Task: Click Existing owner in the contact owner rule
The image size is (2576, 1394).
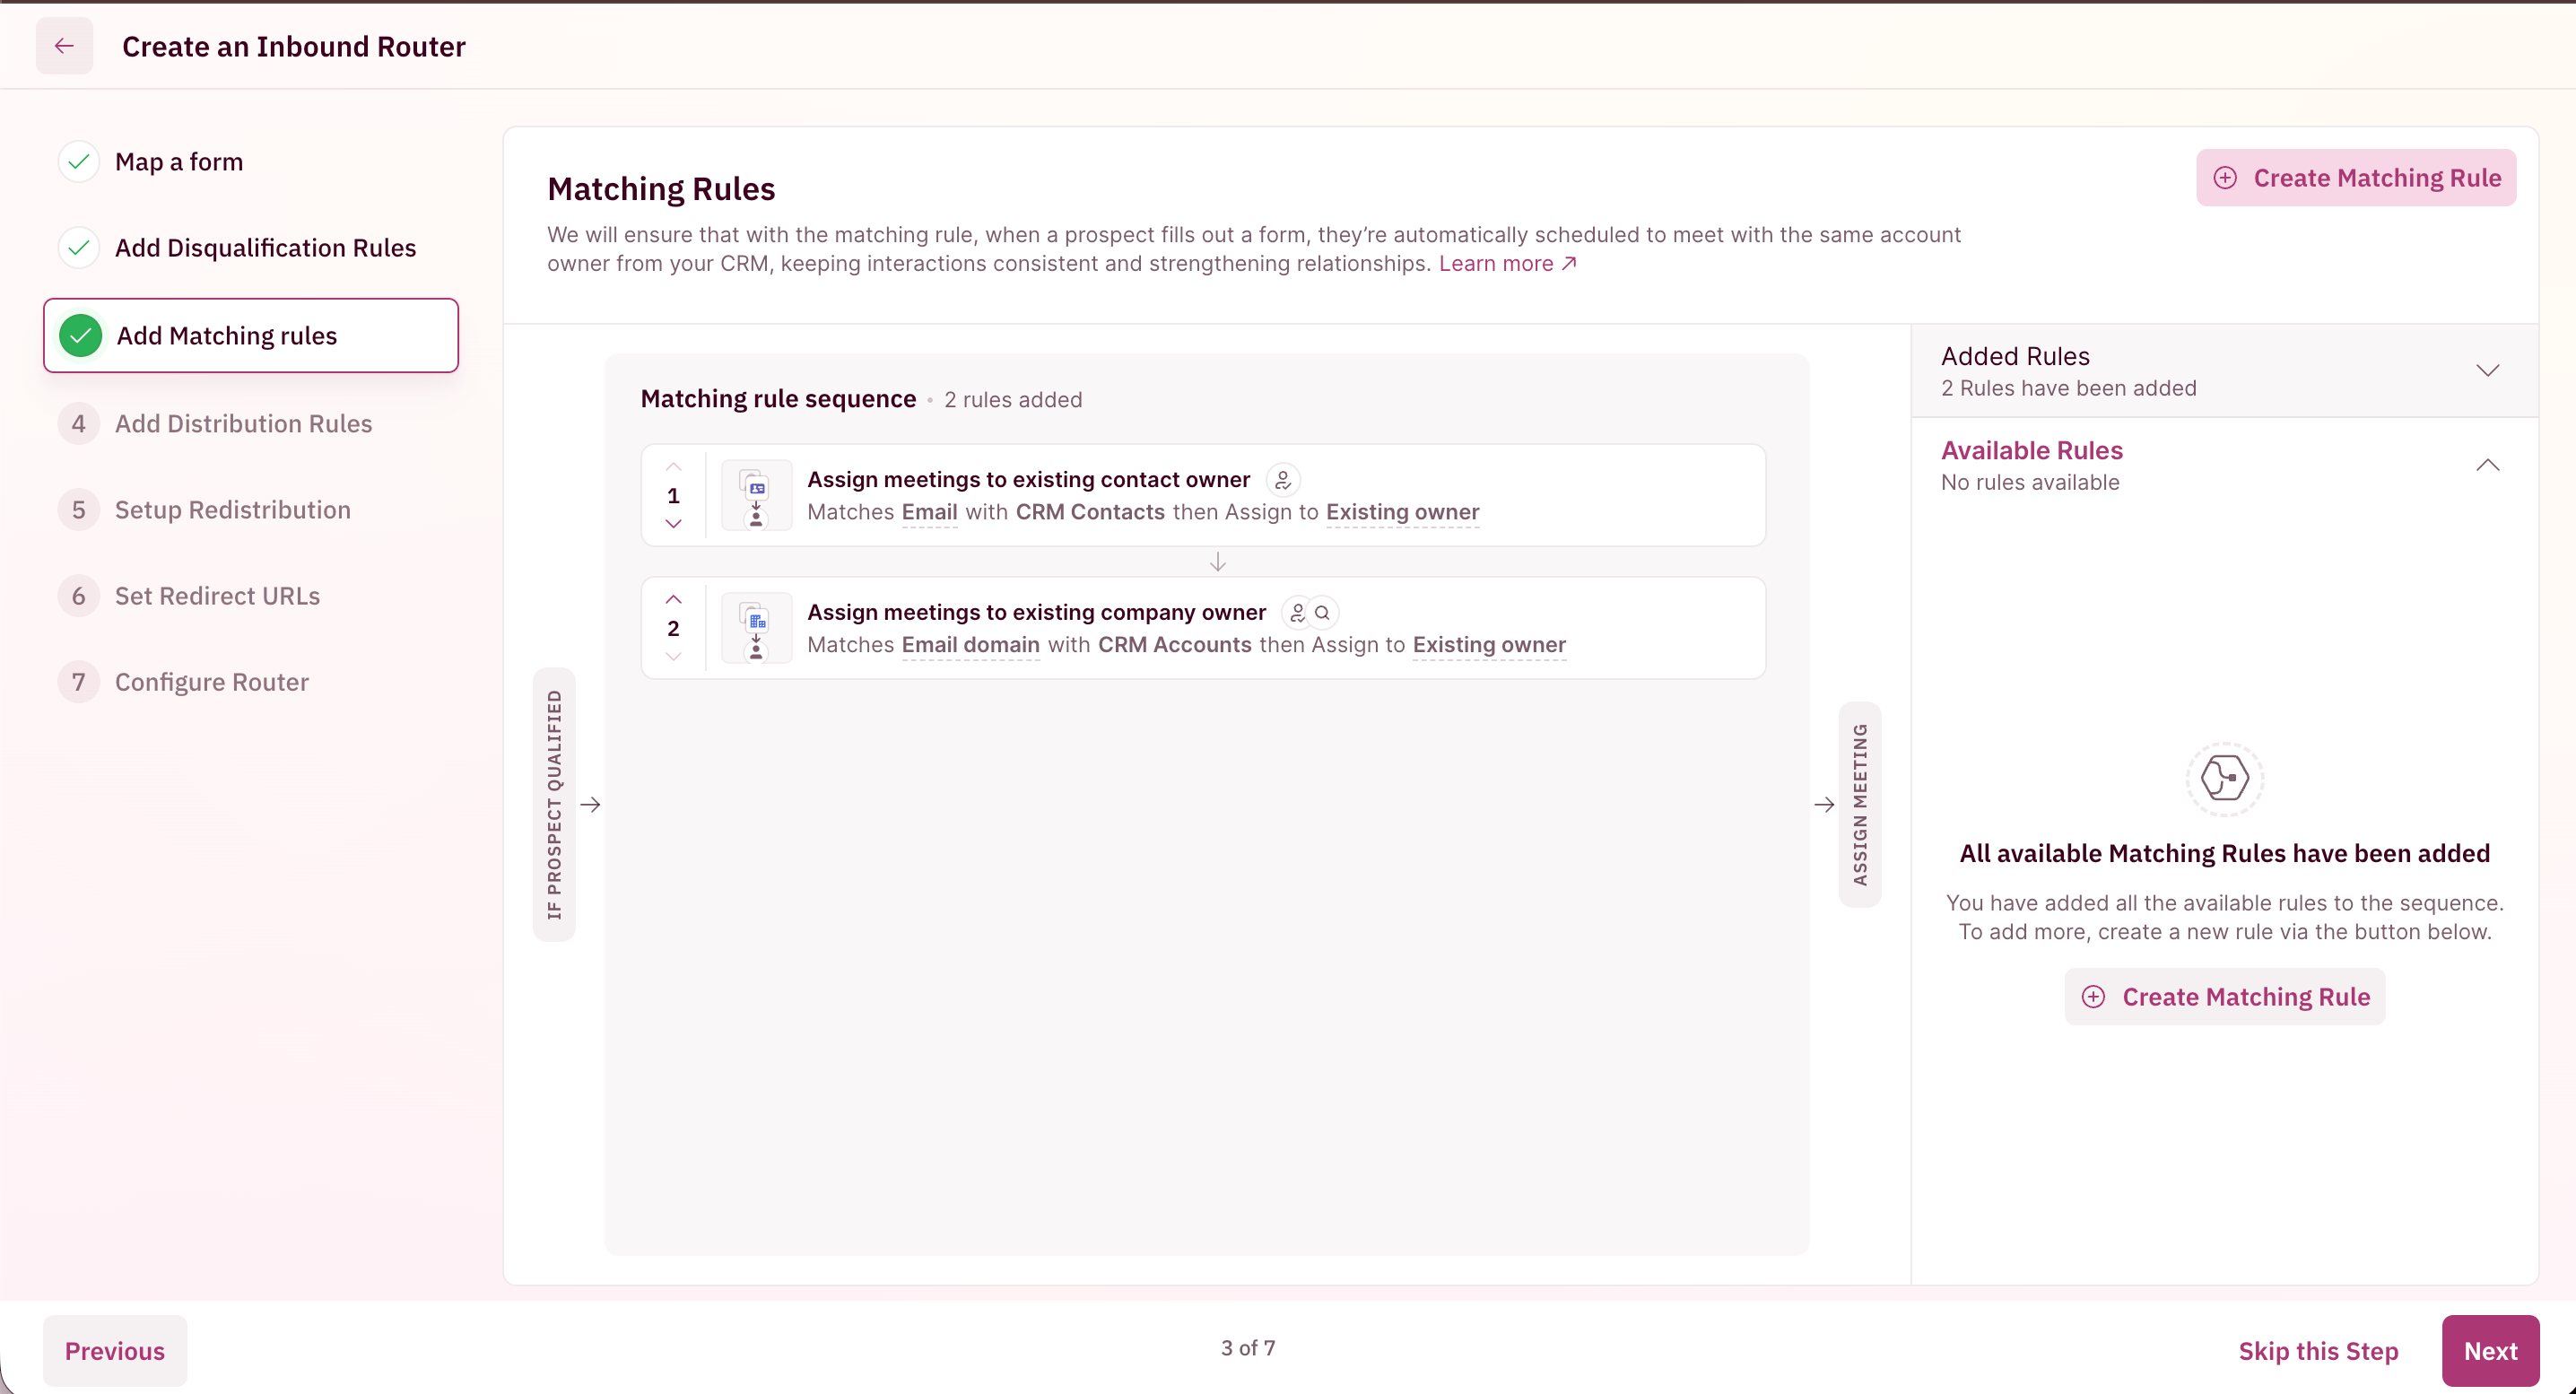Action: pyautogui.click(x=1402, y=512)
